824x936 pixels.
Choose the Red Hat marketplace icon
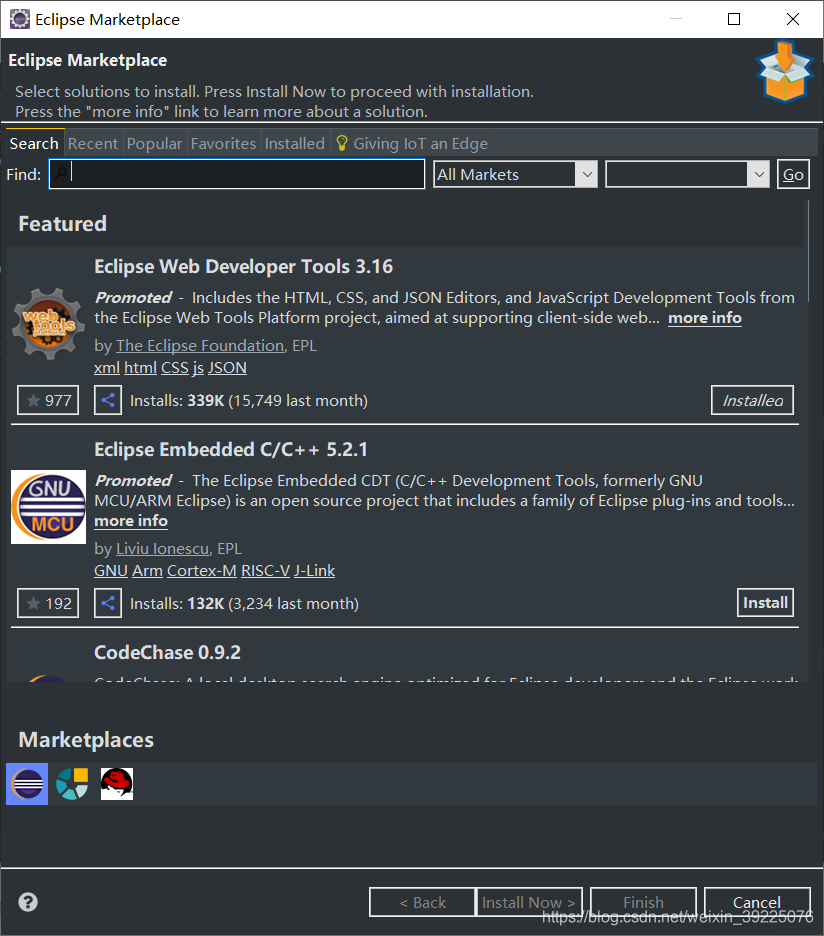(x=117, y=784)
